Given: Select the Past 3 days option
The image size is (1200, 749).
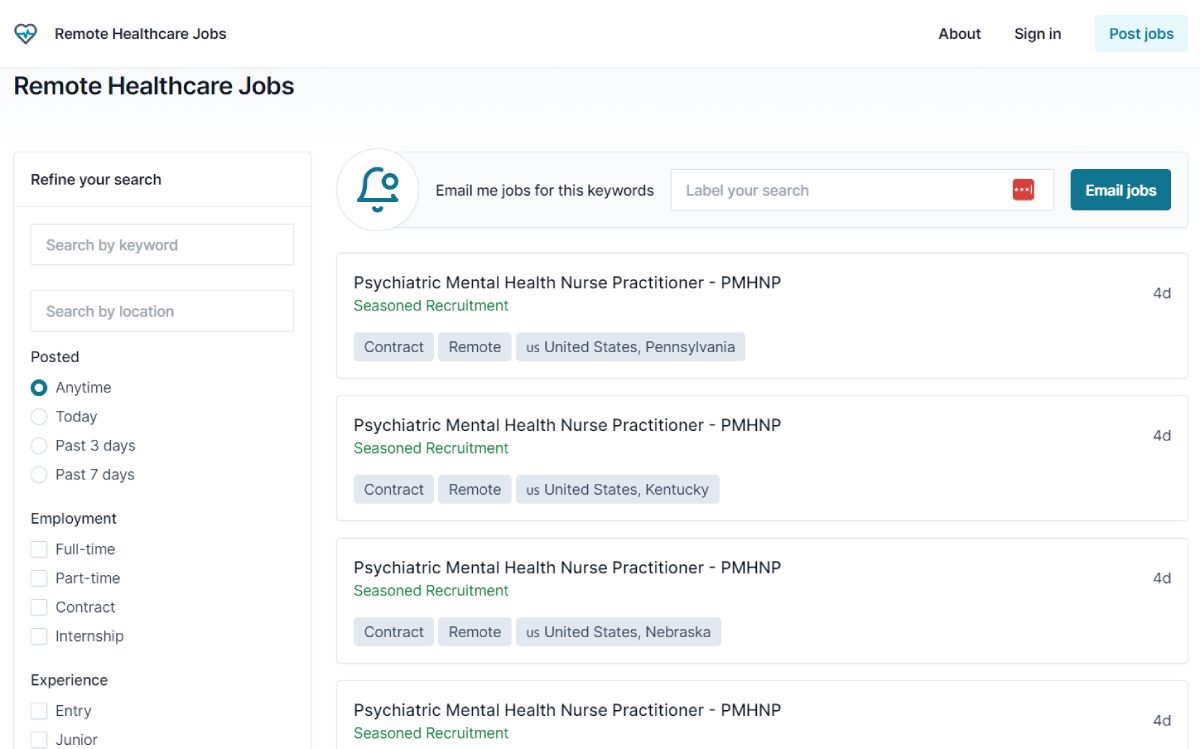Looking at the screenshot, I should (x=39, y=446).
